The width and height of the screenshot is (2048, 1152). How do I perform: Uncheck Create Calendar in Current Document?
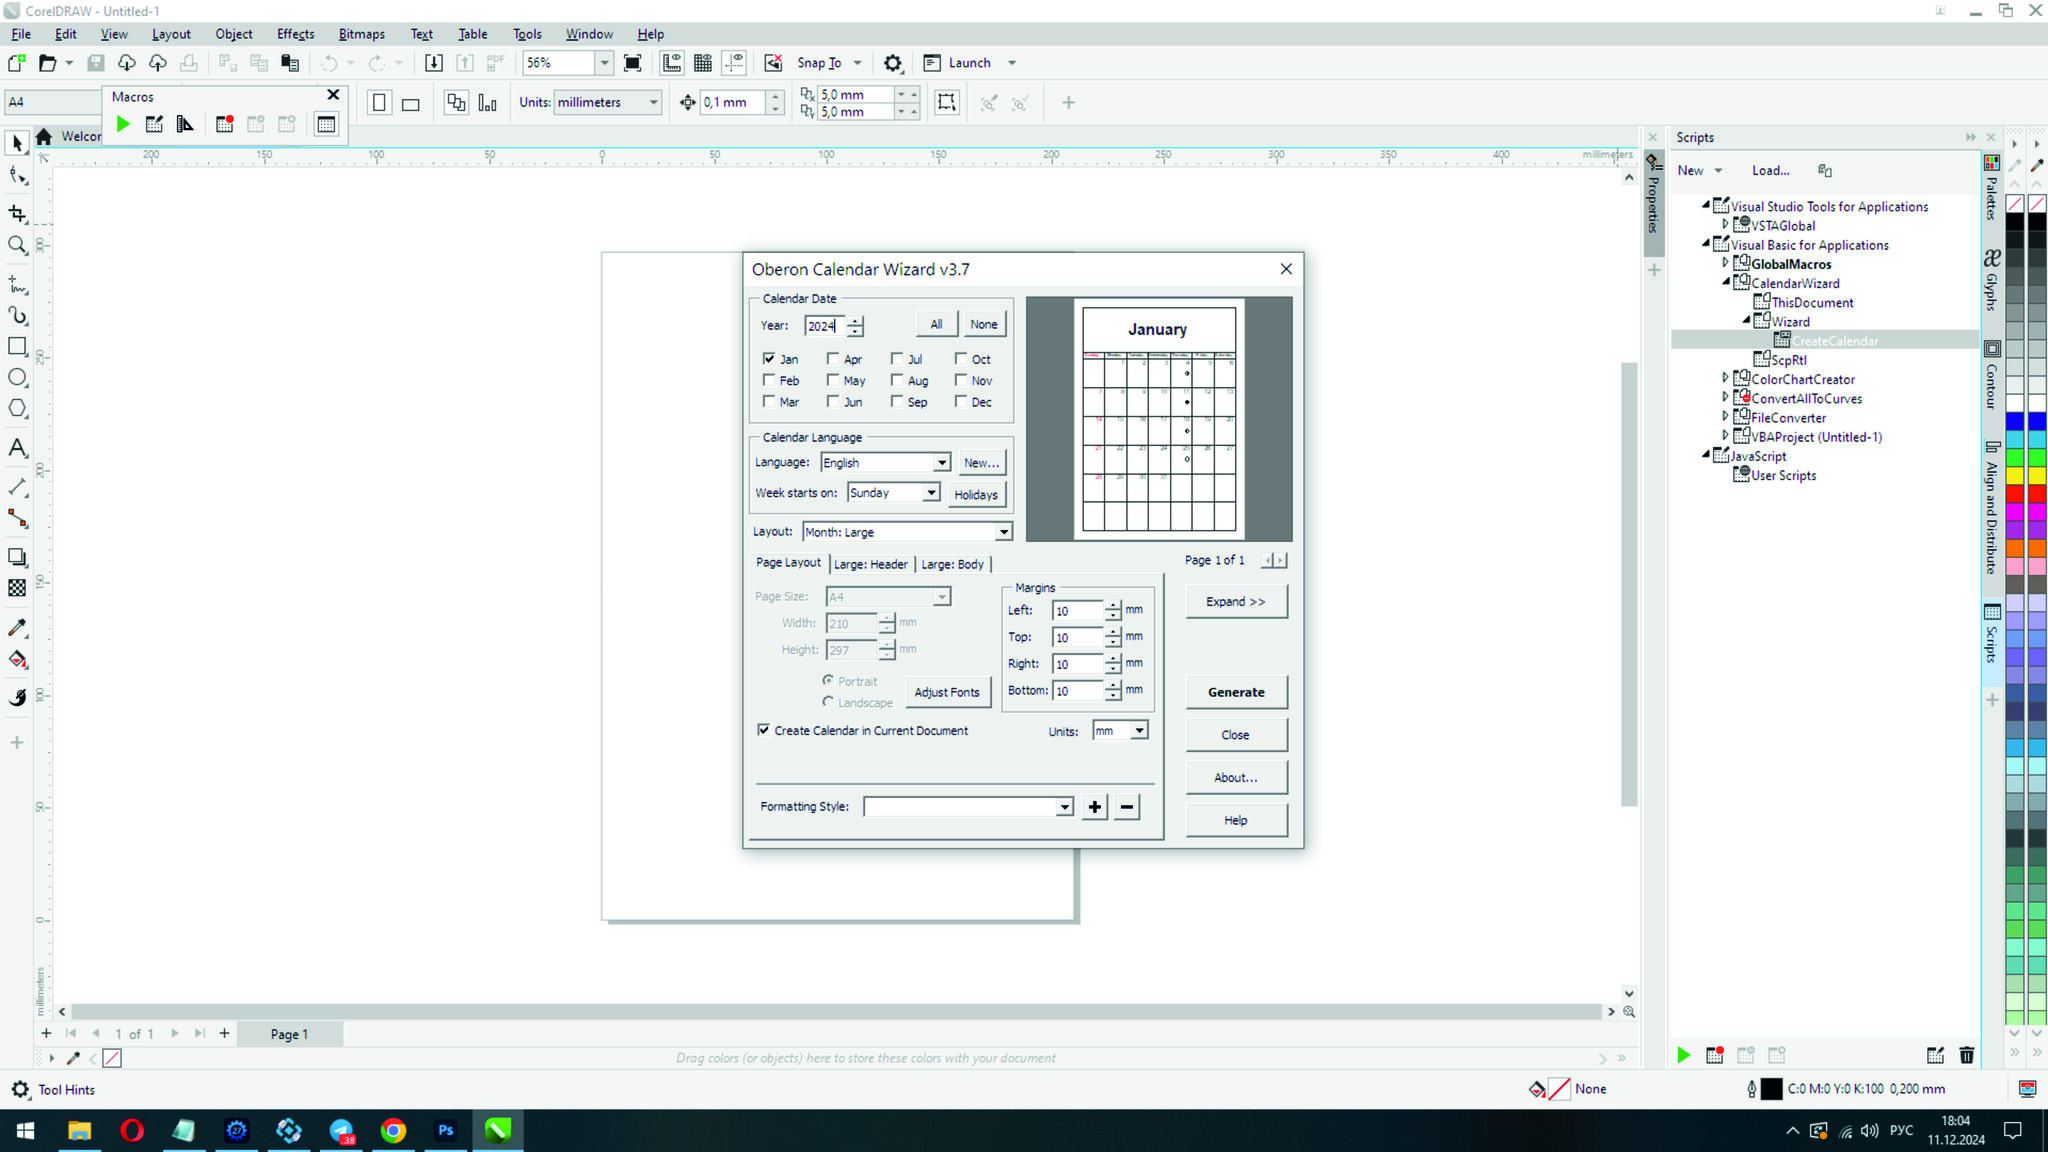tap(764, 730)
